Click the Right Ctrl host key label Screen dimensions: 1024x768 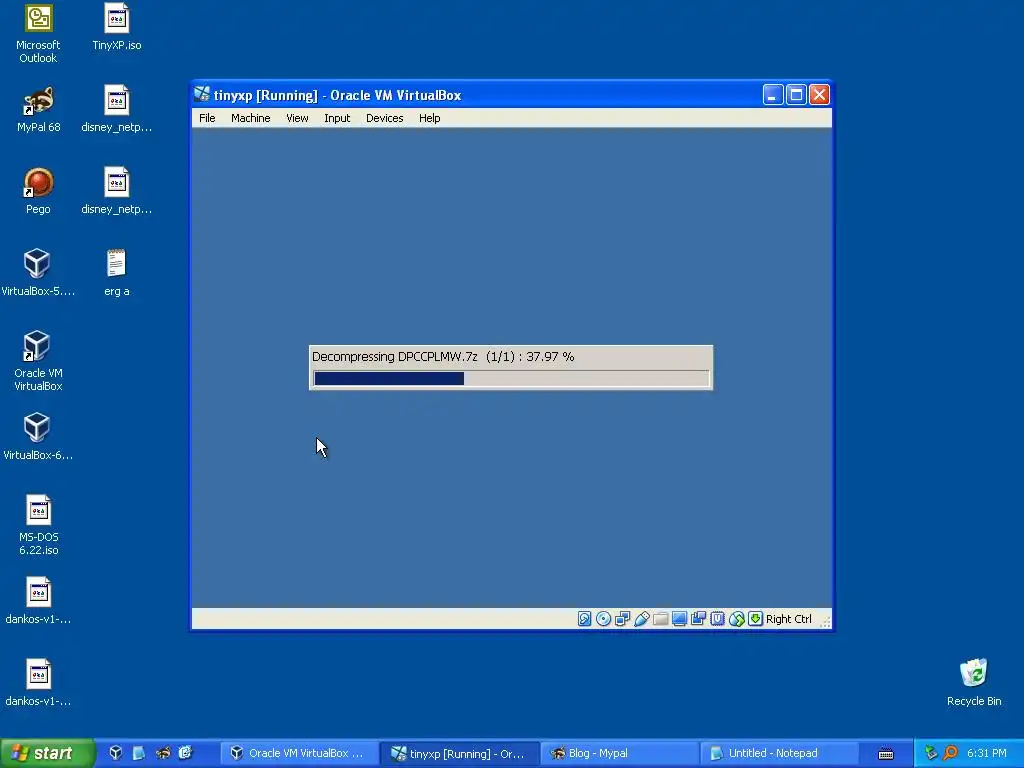click(788, 619)
